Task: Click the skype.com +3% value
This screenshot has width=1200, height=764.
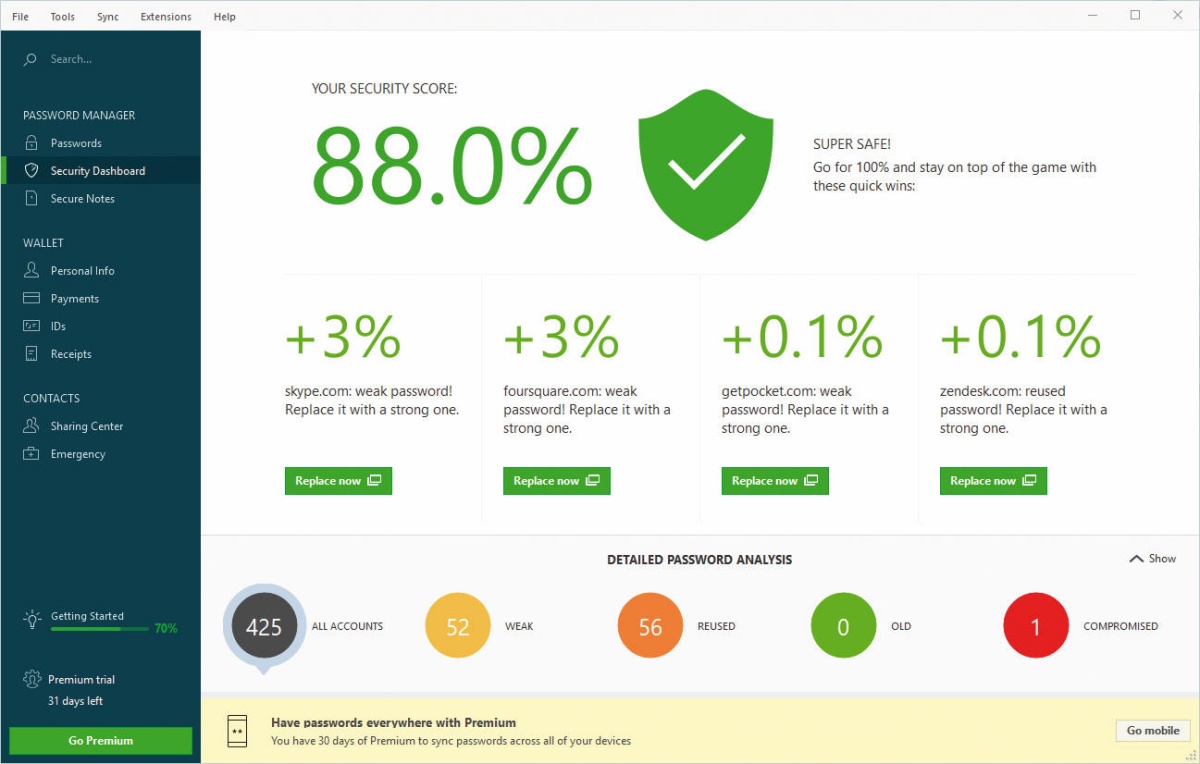Action: point(343,337)
